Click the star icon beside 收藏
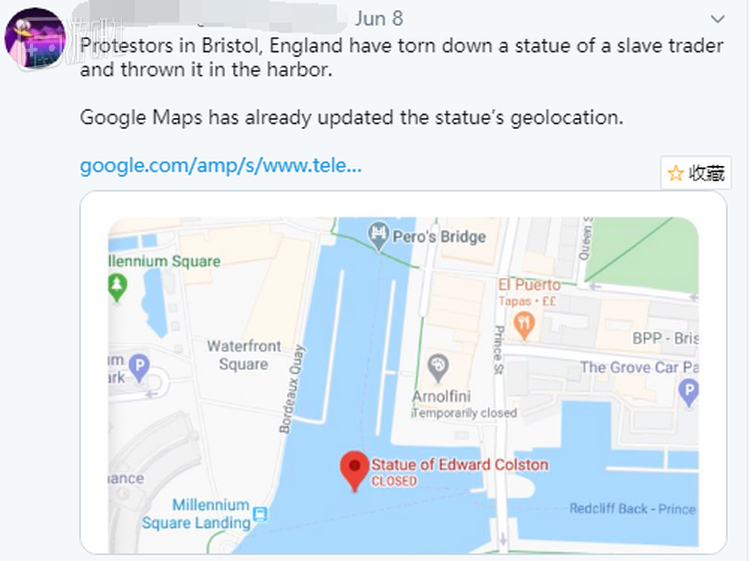 point(676,173)
